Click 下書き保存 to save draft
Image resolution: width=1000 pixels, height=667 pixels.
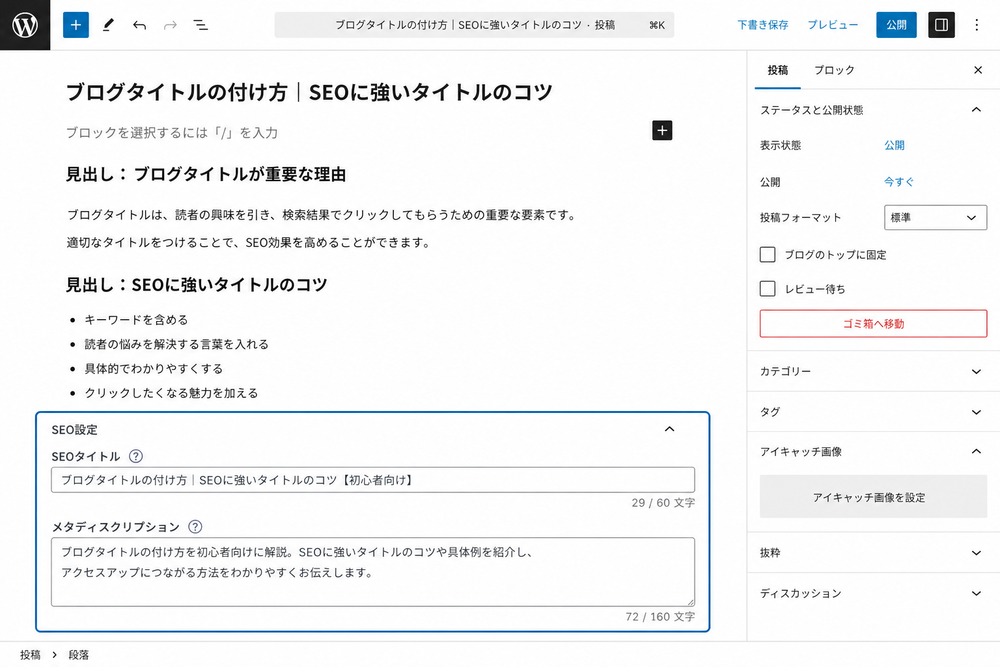pos(763,25)
